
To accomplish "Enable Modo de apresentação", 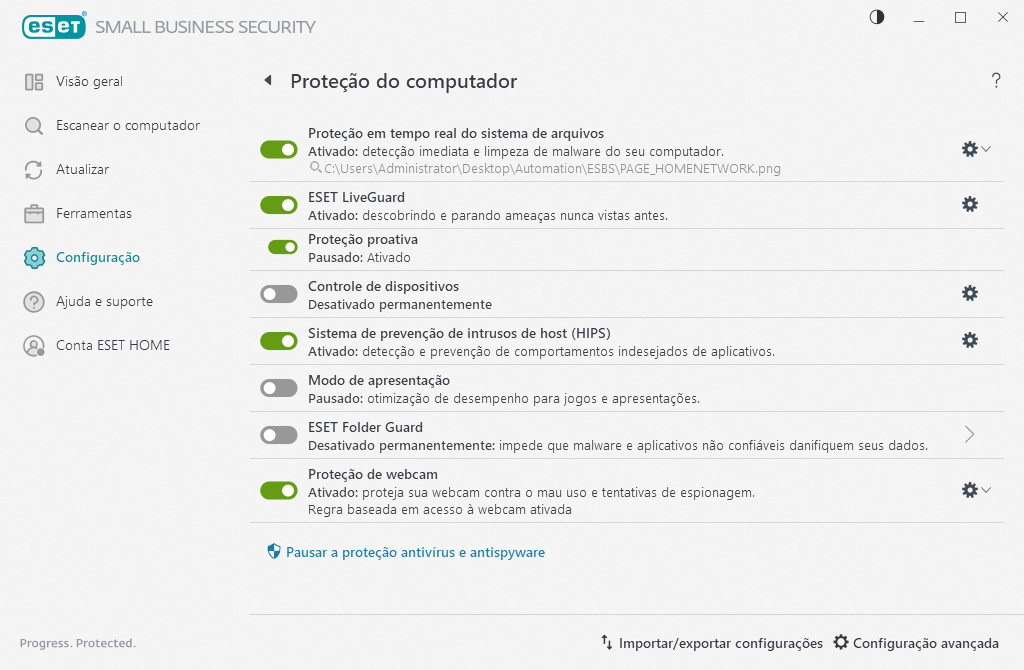I will tap(279, 388).
